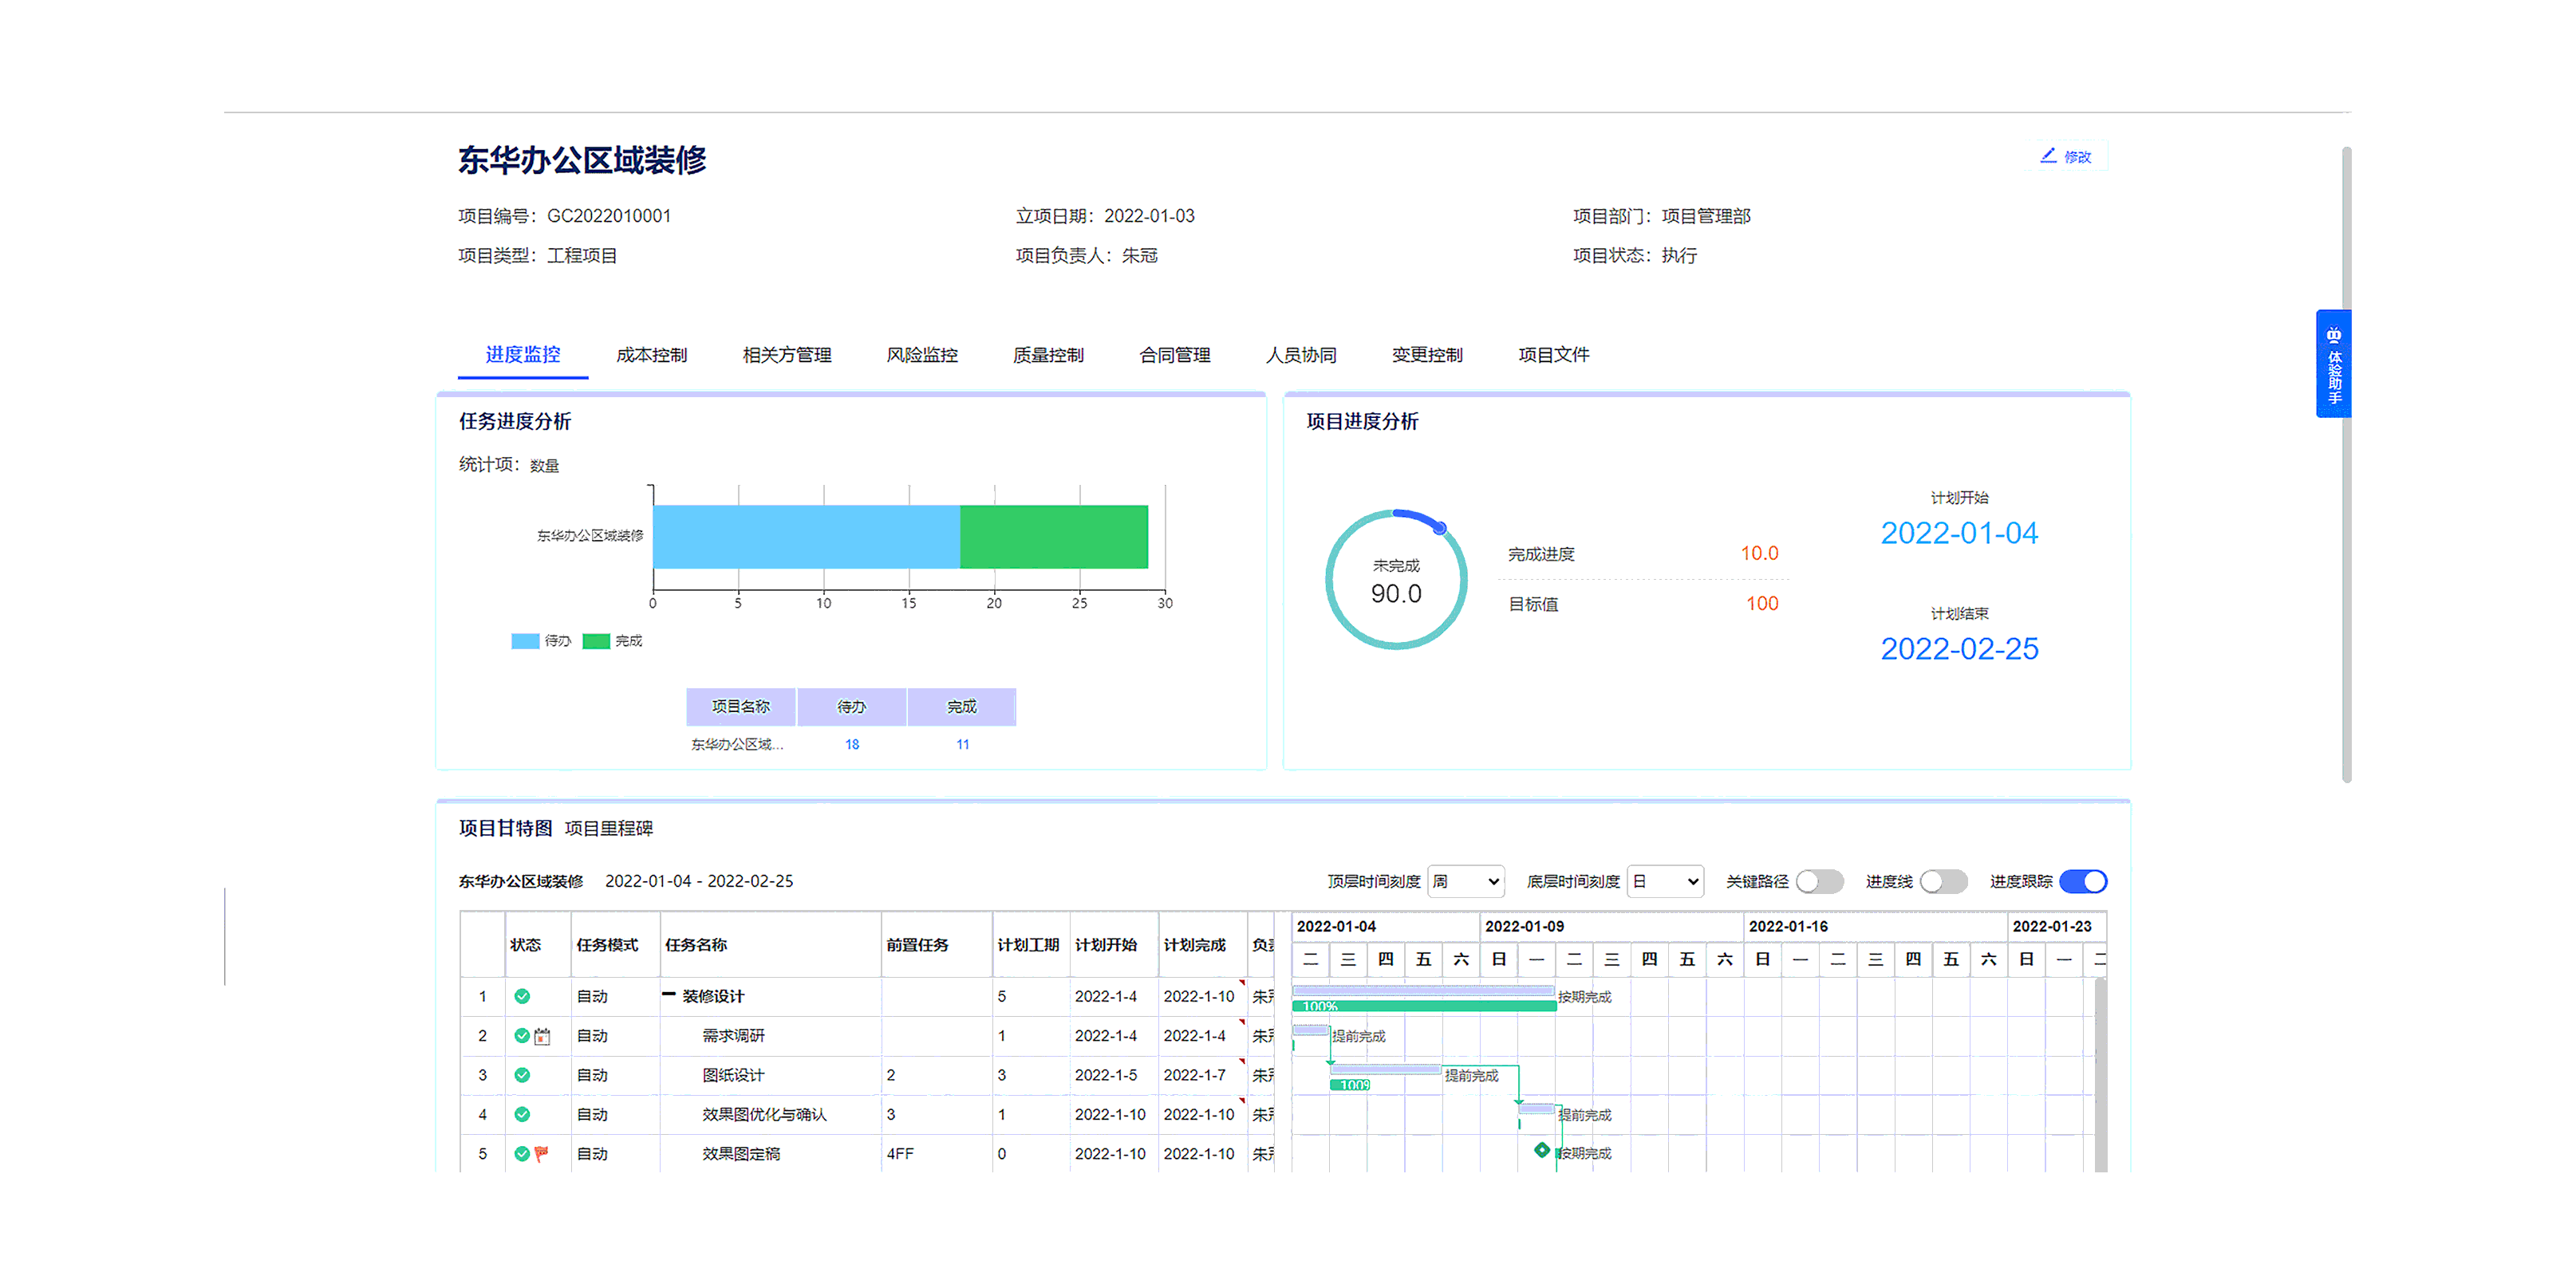Click green check status icon in row 3
2576x1284 pixels.
pos(522,1075)
